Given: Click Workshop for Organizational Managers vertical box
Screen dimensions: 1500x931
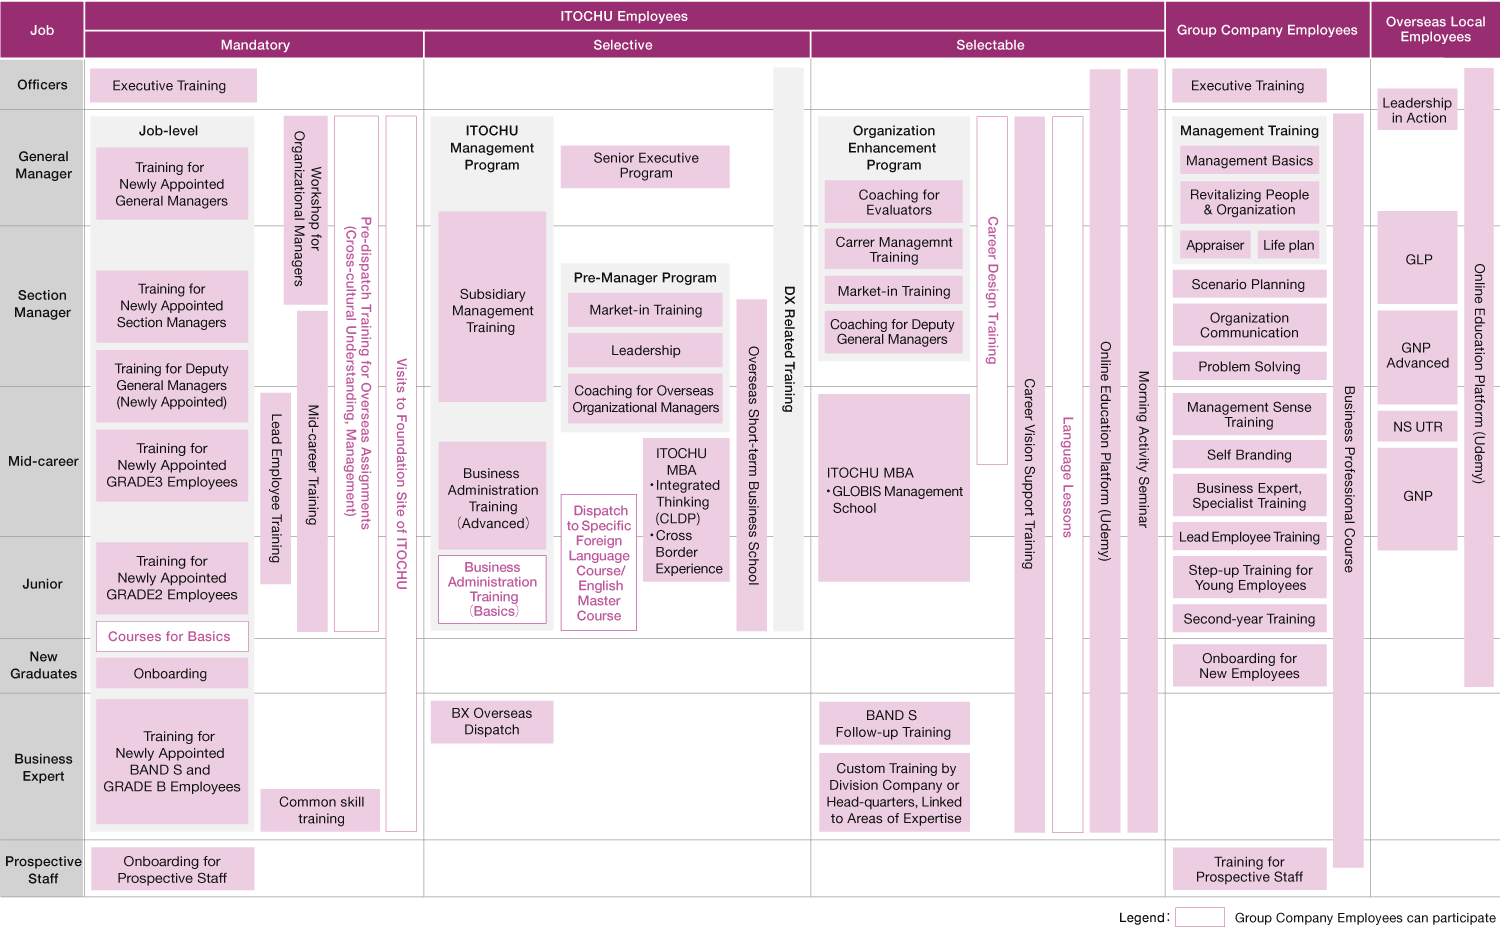Looking at the screenshot, I should click(x=306, y=210).
